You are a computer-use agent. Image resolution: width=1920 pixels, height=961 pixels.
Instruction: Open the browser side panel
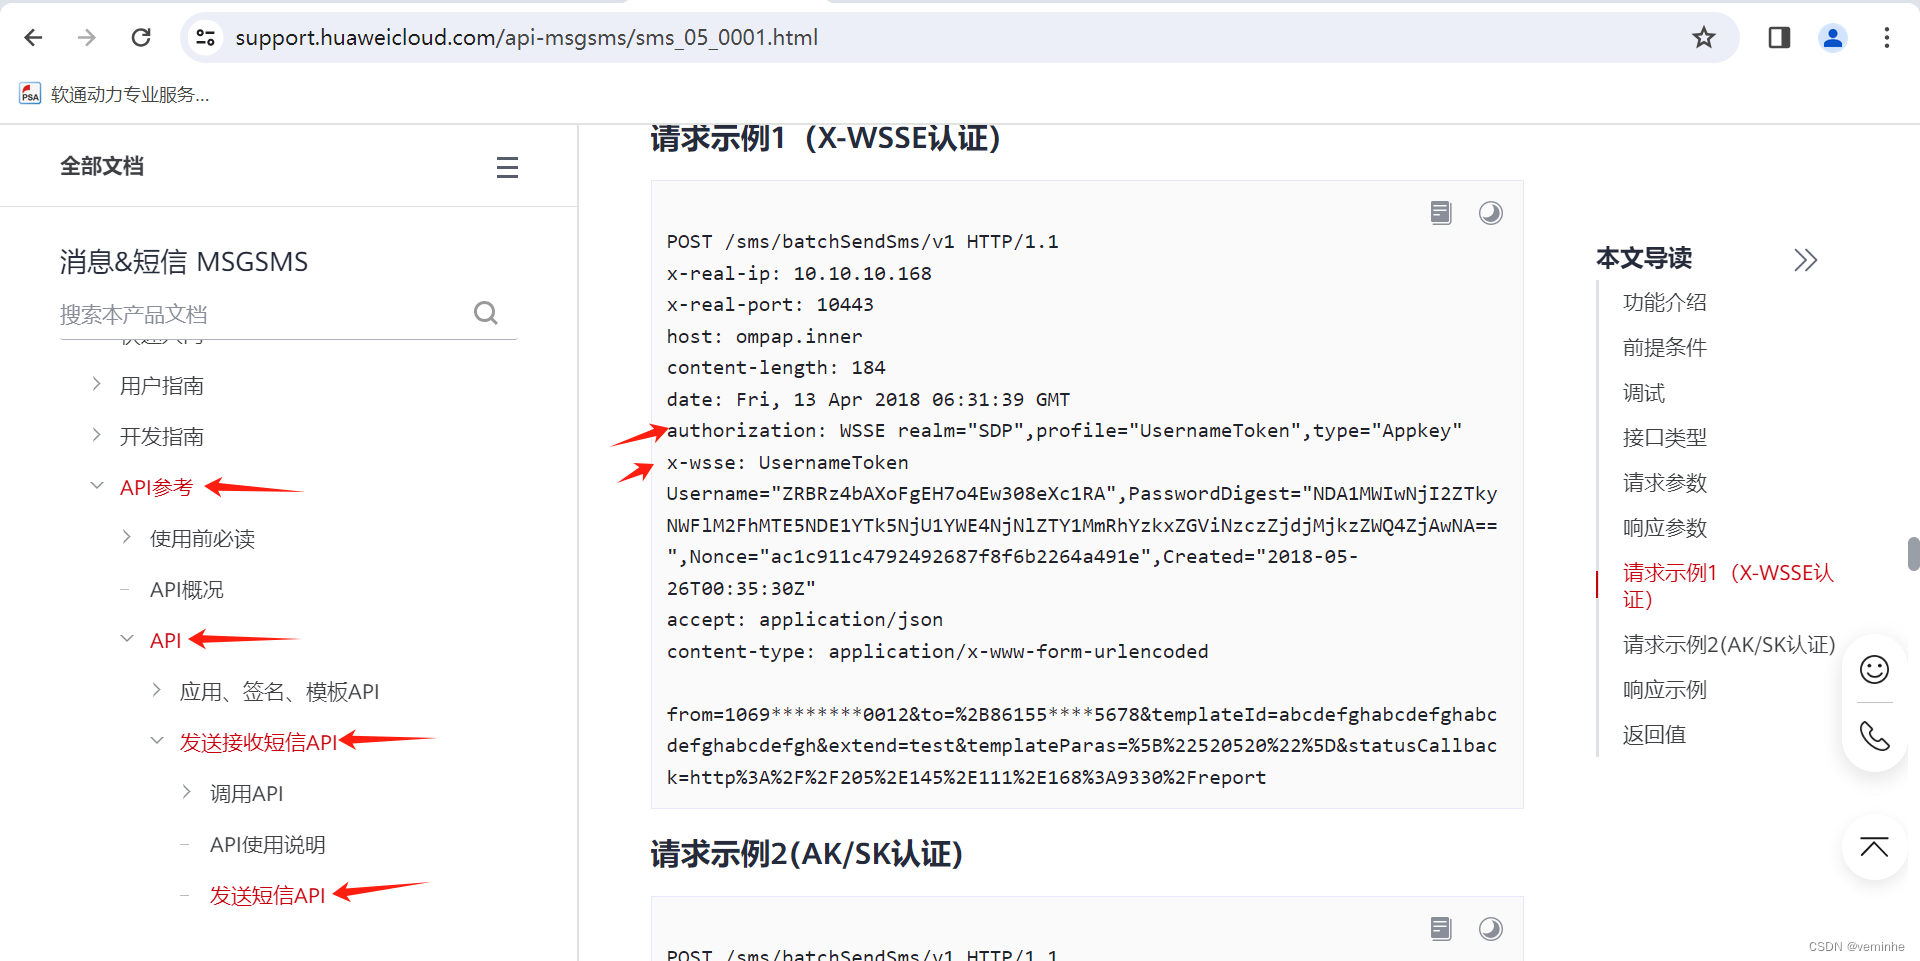click(x=1779, y=37)
